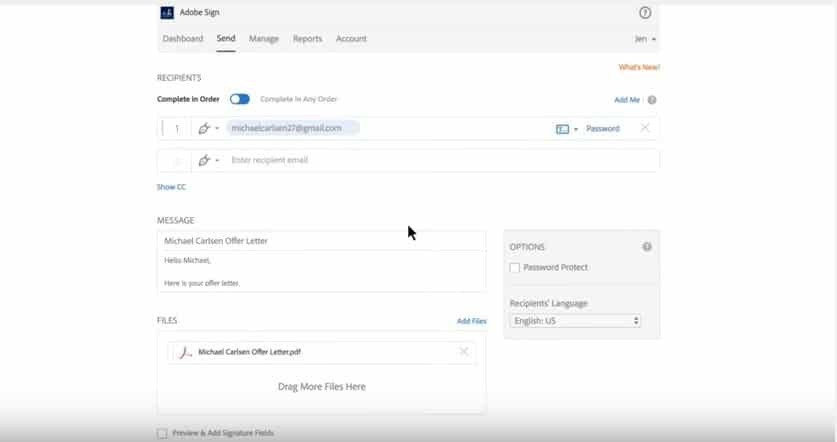Click the help icon next to Add Me
Viewport: 837px width, 442px height.
[x=652, y=100]
